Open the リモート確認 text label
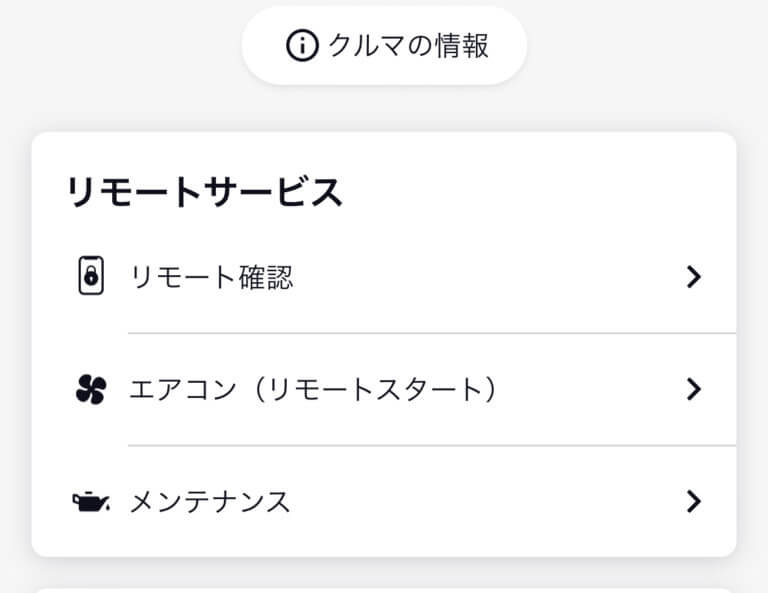This screenshot has height=593, width=768. click(212, 277)
